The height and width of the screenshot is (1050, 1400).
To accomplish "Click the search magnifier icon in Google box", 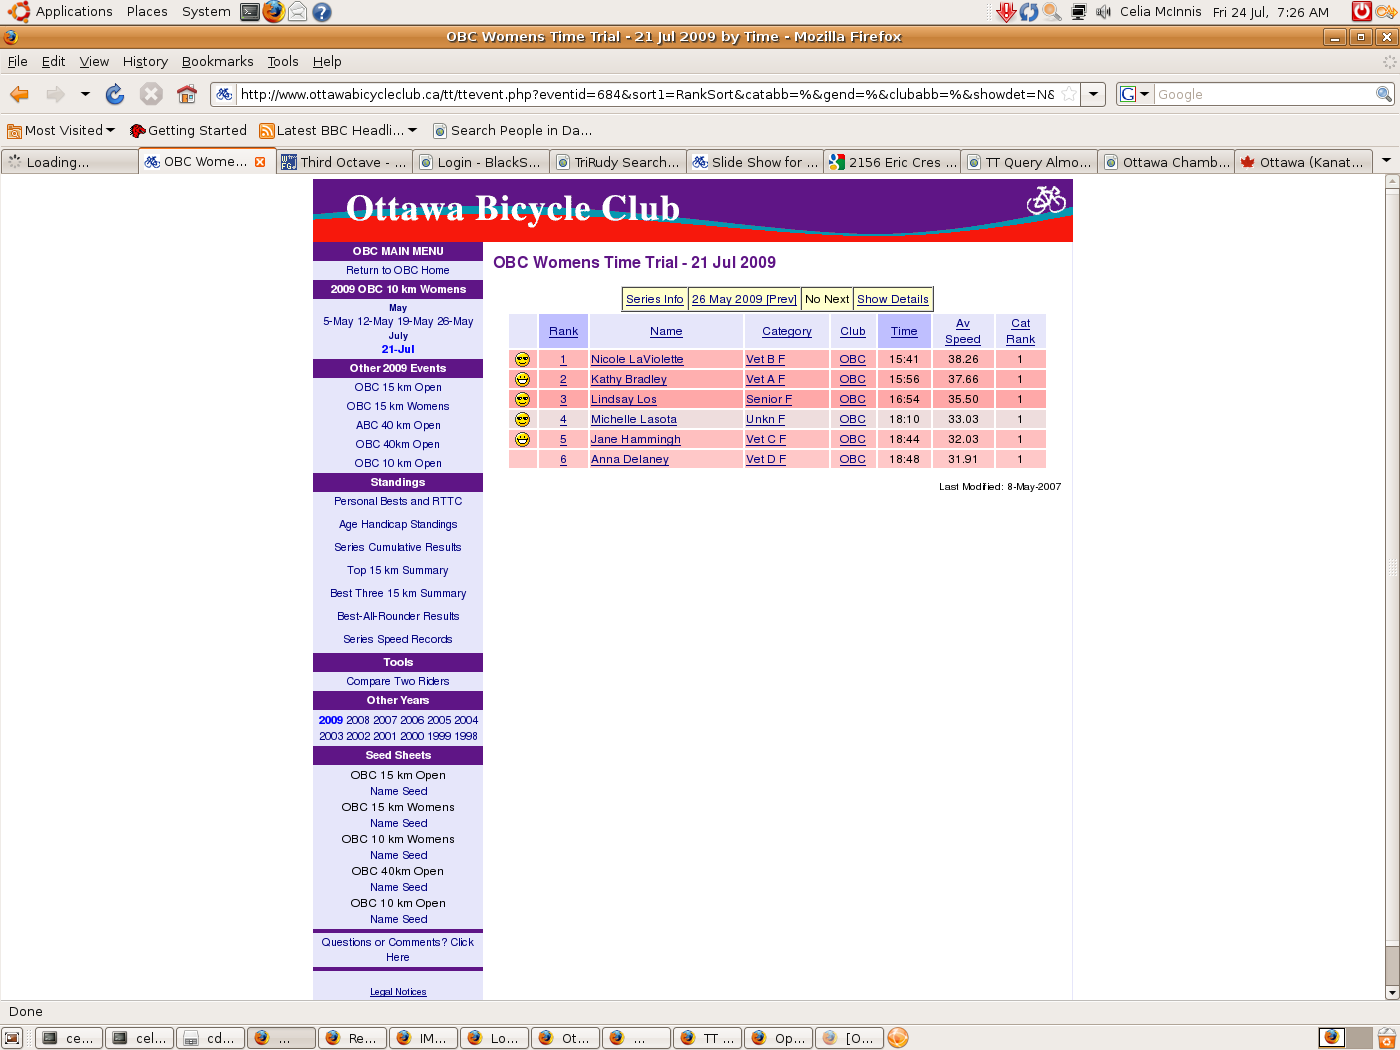I will (x=1384, y=94).
